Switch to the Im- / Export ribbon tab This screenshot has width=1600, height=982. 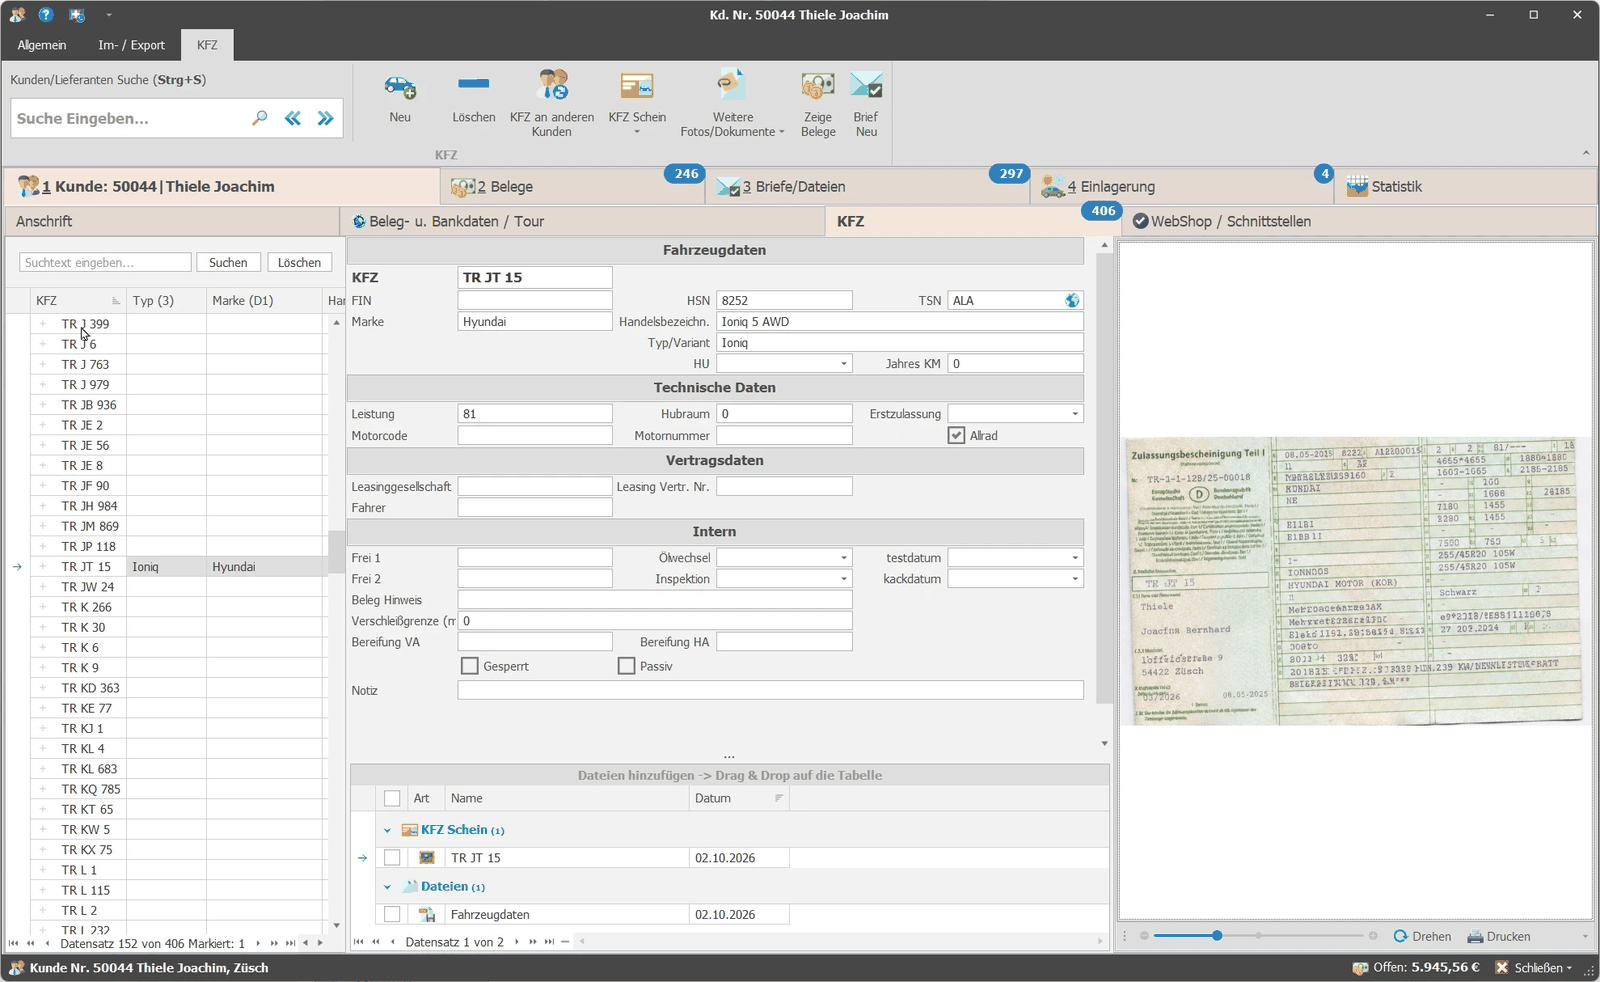[x=131, y=45]
